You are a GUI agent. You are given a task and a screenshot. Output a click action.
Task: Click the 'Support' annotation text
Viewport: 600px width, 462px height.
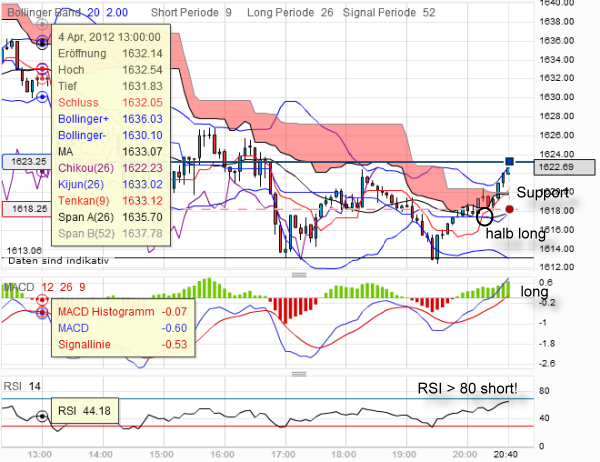543,193
